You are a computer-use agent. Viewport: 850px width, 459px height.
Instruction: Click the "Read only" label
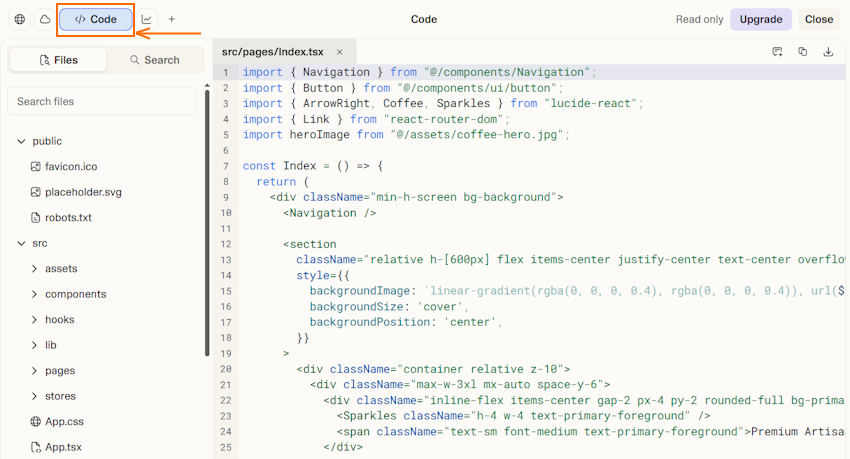(x=699, y=19)
